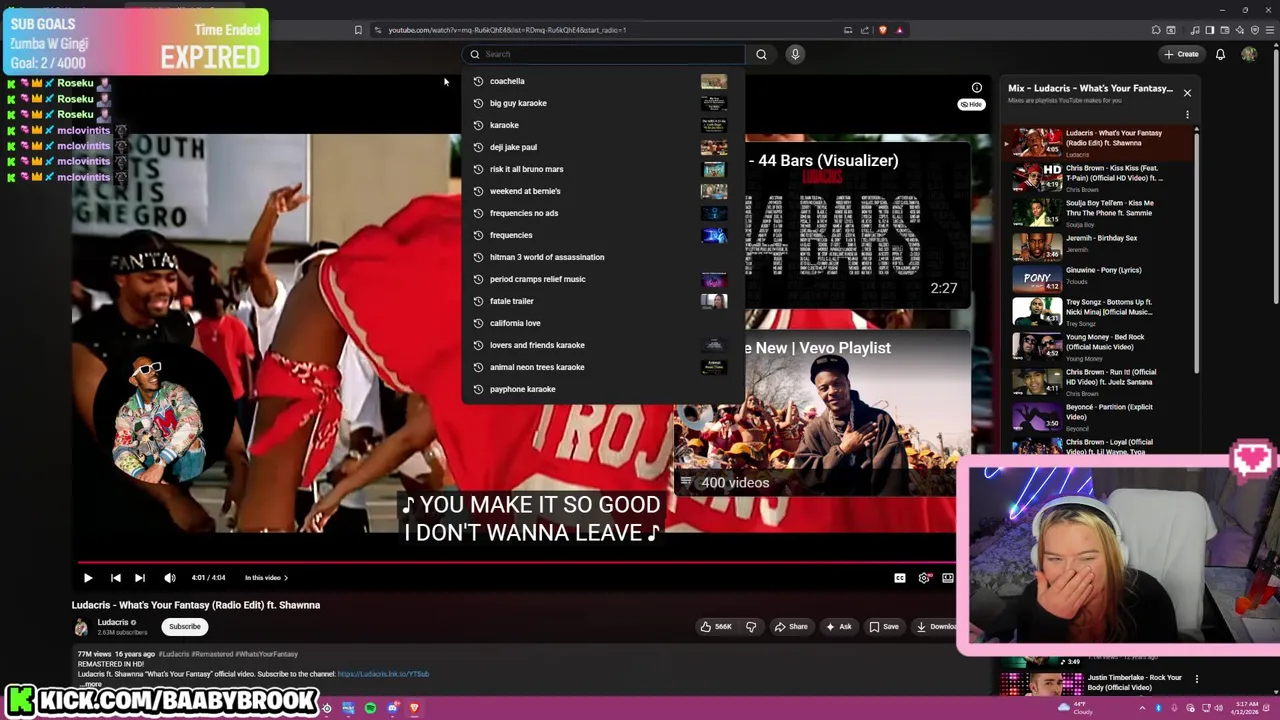Image resolution: width=1280 pixels, height=720 pixels.
Task: Click the Hide end-screen button
Action: click(972, 104)
